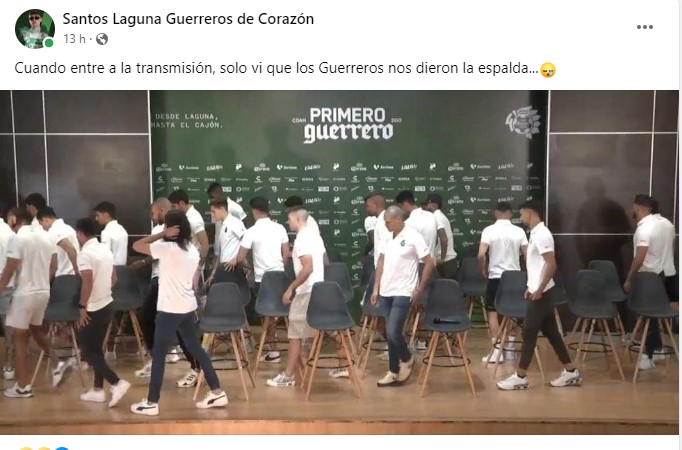Open the three-dot post options menu
This screenshot has height=450, width=682.
coord(645,27)
